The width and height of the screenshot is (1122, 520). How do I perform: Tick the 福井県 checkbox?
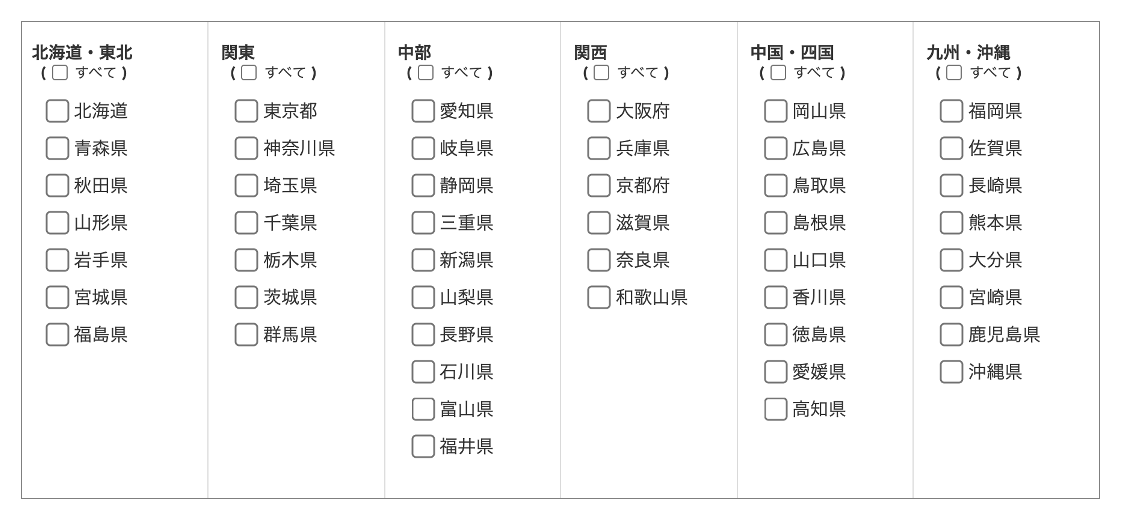(423, 446)
